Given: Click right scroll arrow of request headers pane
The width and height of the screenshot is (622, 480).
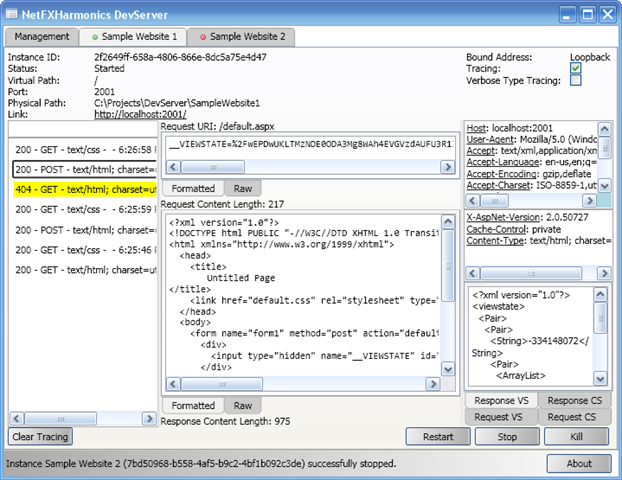Looking at the screenshot, I should coord(589,200).
